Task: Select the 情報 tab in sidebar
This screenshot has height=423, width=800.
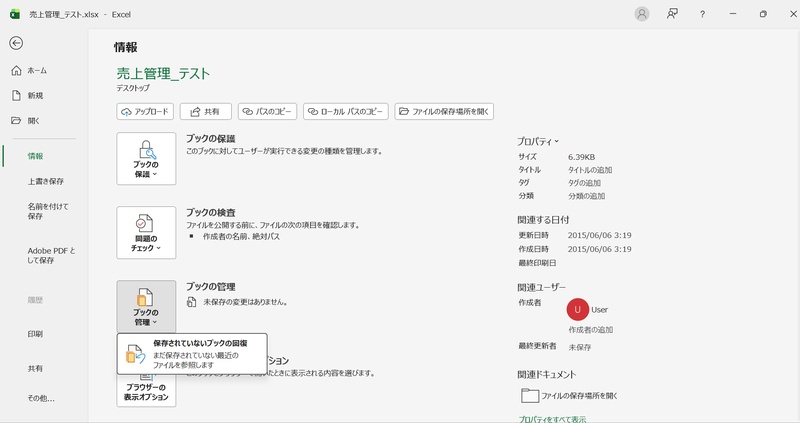Action: (x=35, y=156)
